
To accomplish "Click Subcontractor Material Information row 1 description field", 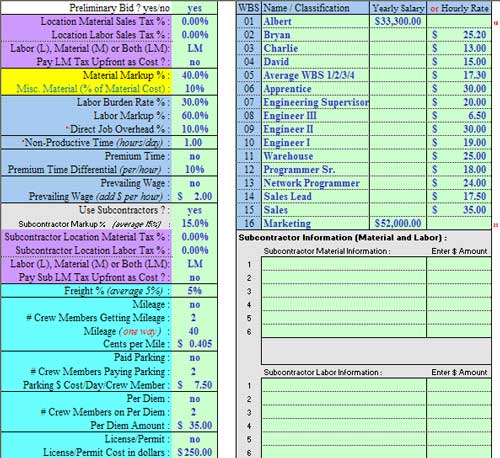I will [x=344, y=264].
